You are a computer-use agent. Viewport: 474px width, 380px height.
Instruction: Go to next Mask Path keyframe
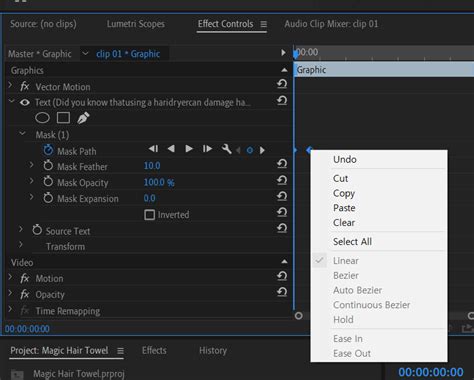pos(262,150)
